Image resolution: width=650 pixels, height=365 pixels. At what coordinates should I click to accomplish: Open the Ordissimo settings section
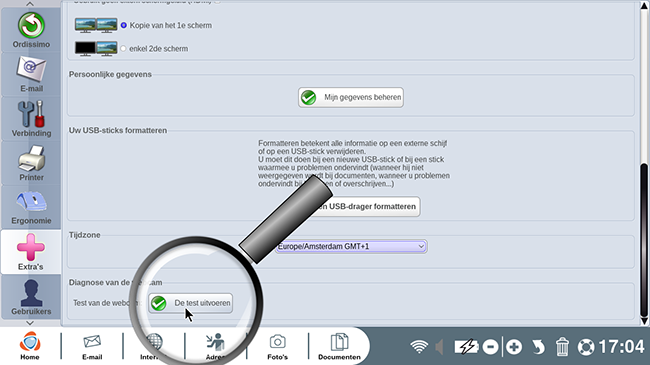[x=31, y=30]
